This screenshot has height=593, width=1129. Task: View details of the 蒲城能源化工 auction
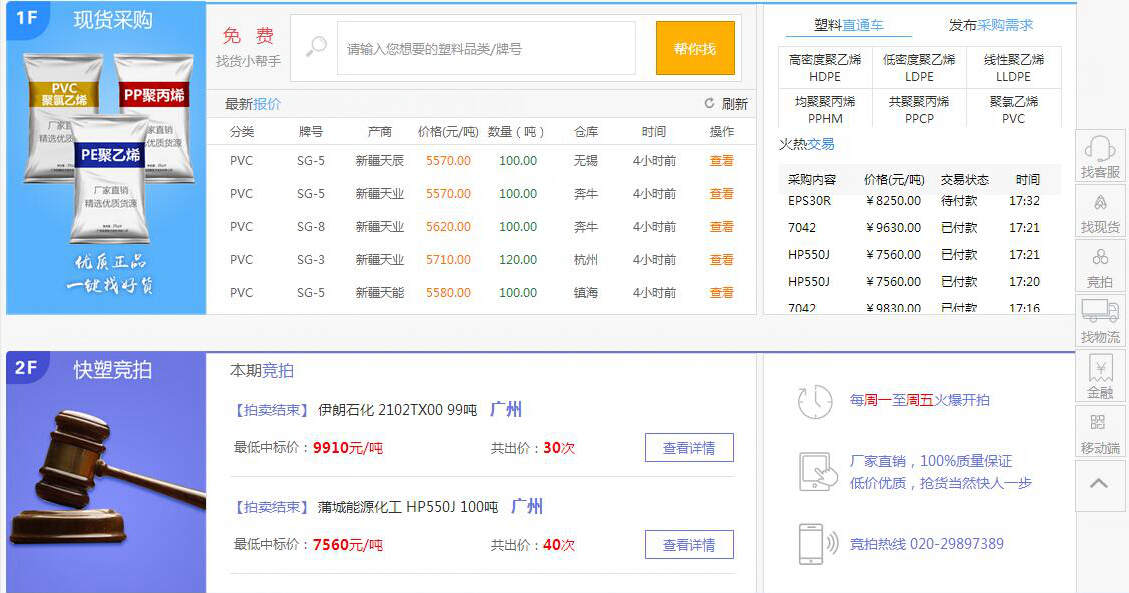(689, 545)
